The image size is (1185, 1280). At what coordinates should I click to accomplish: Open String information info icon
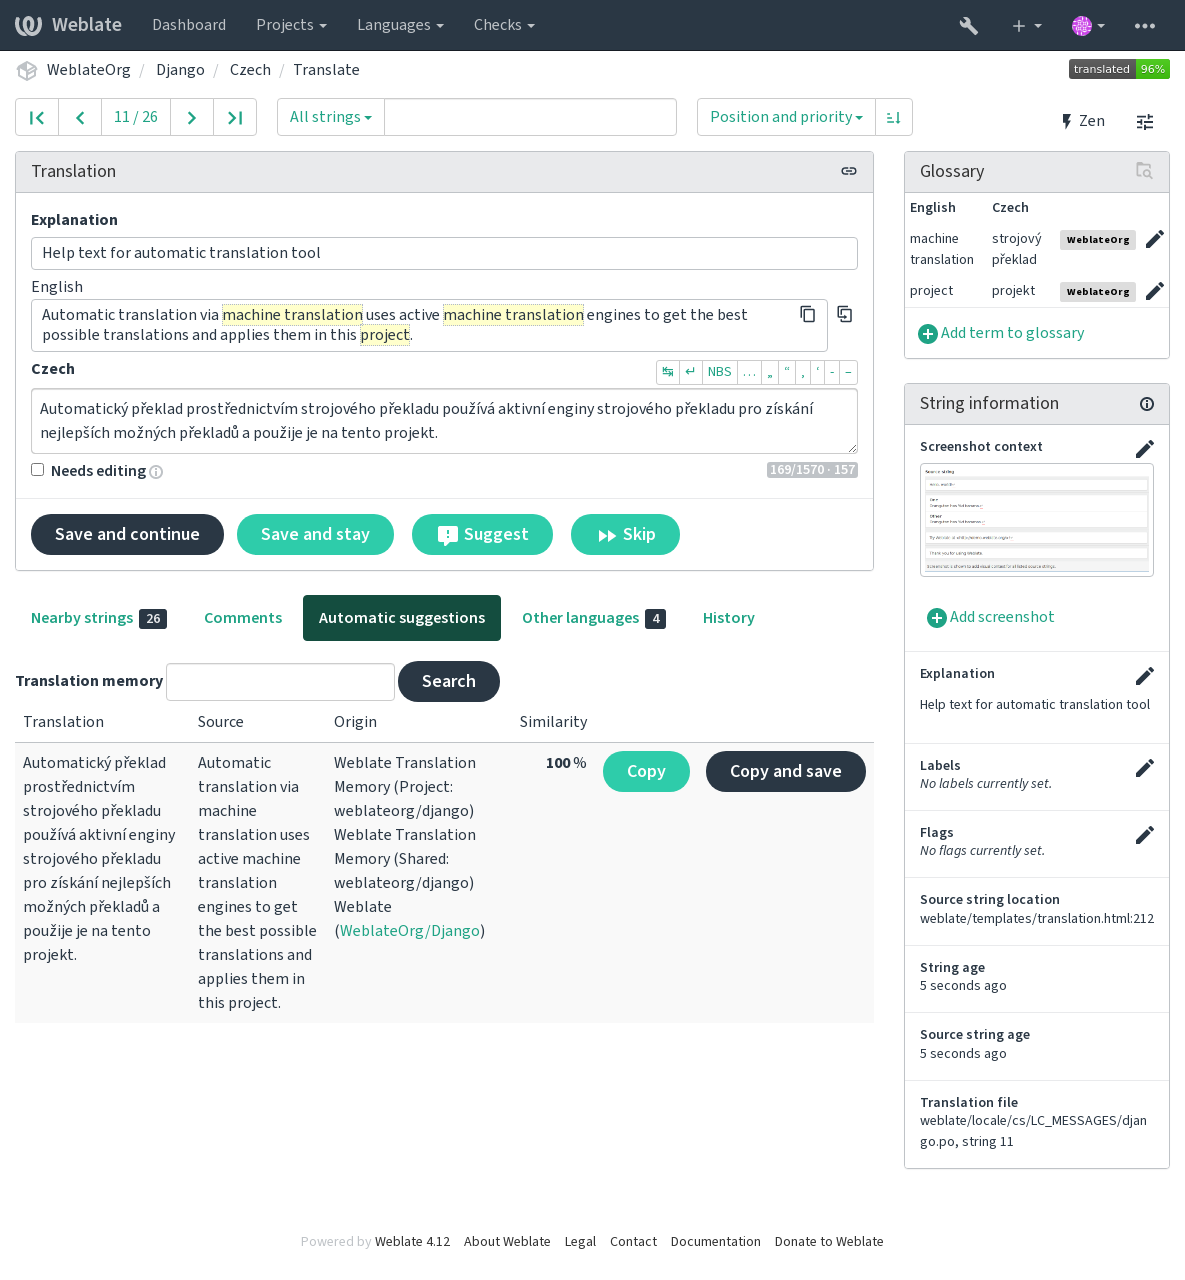[x=1147, y=404]
